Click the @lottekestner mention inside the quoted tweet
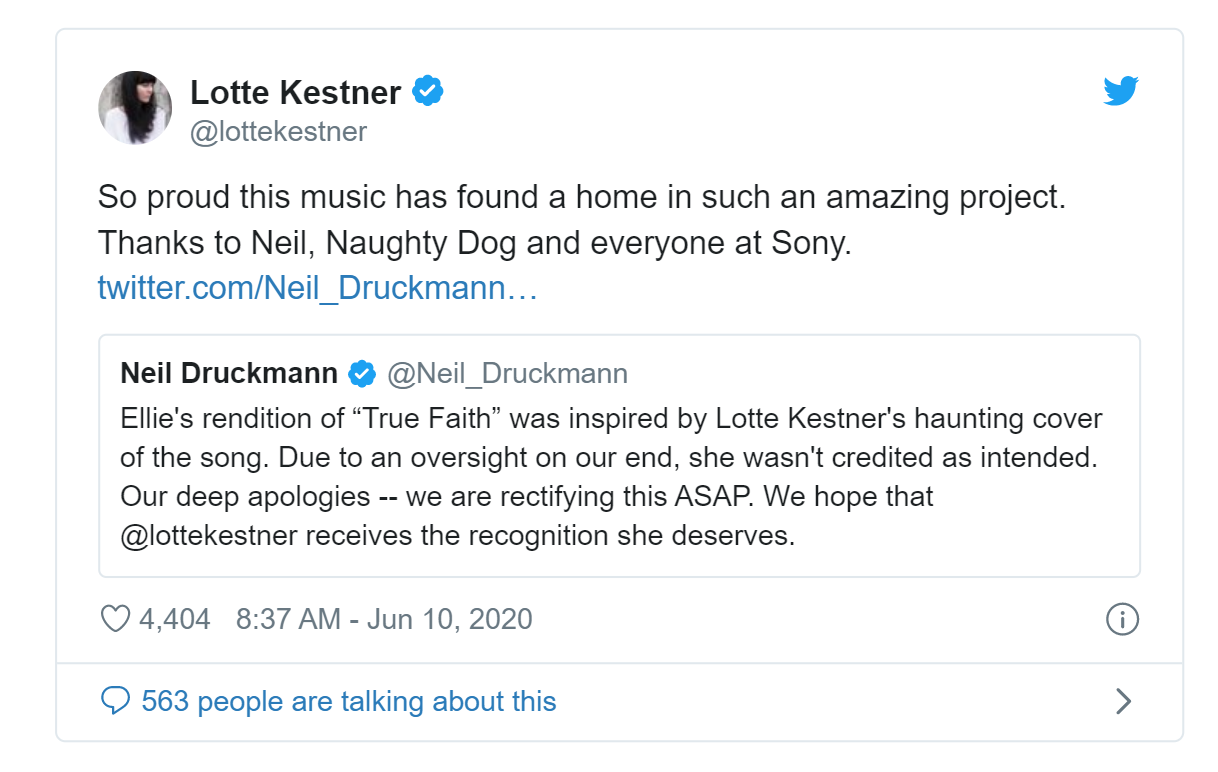The image size is (1218, 772). [x=209, y=536]
